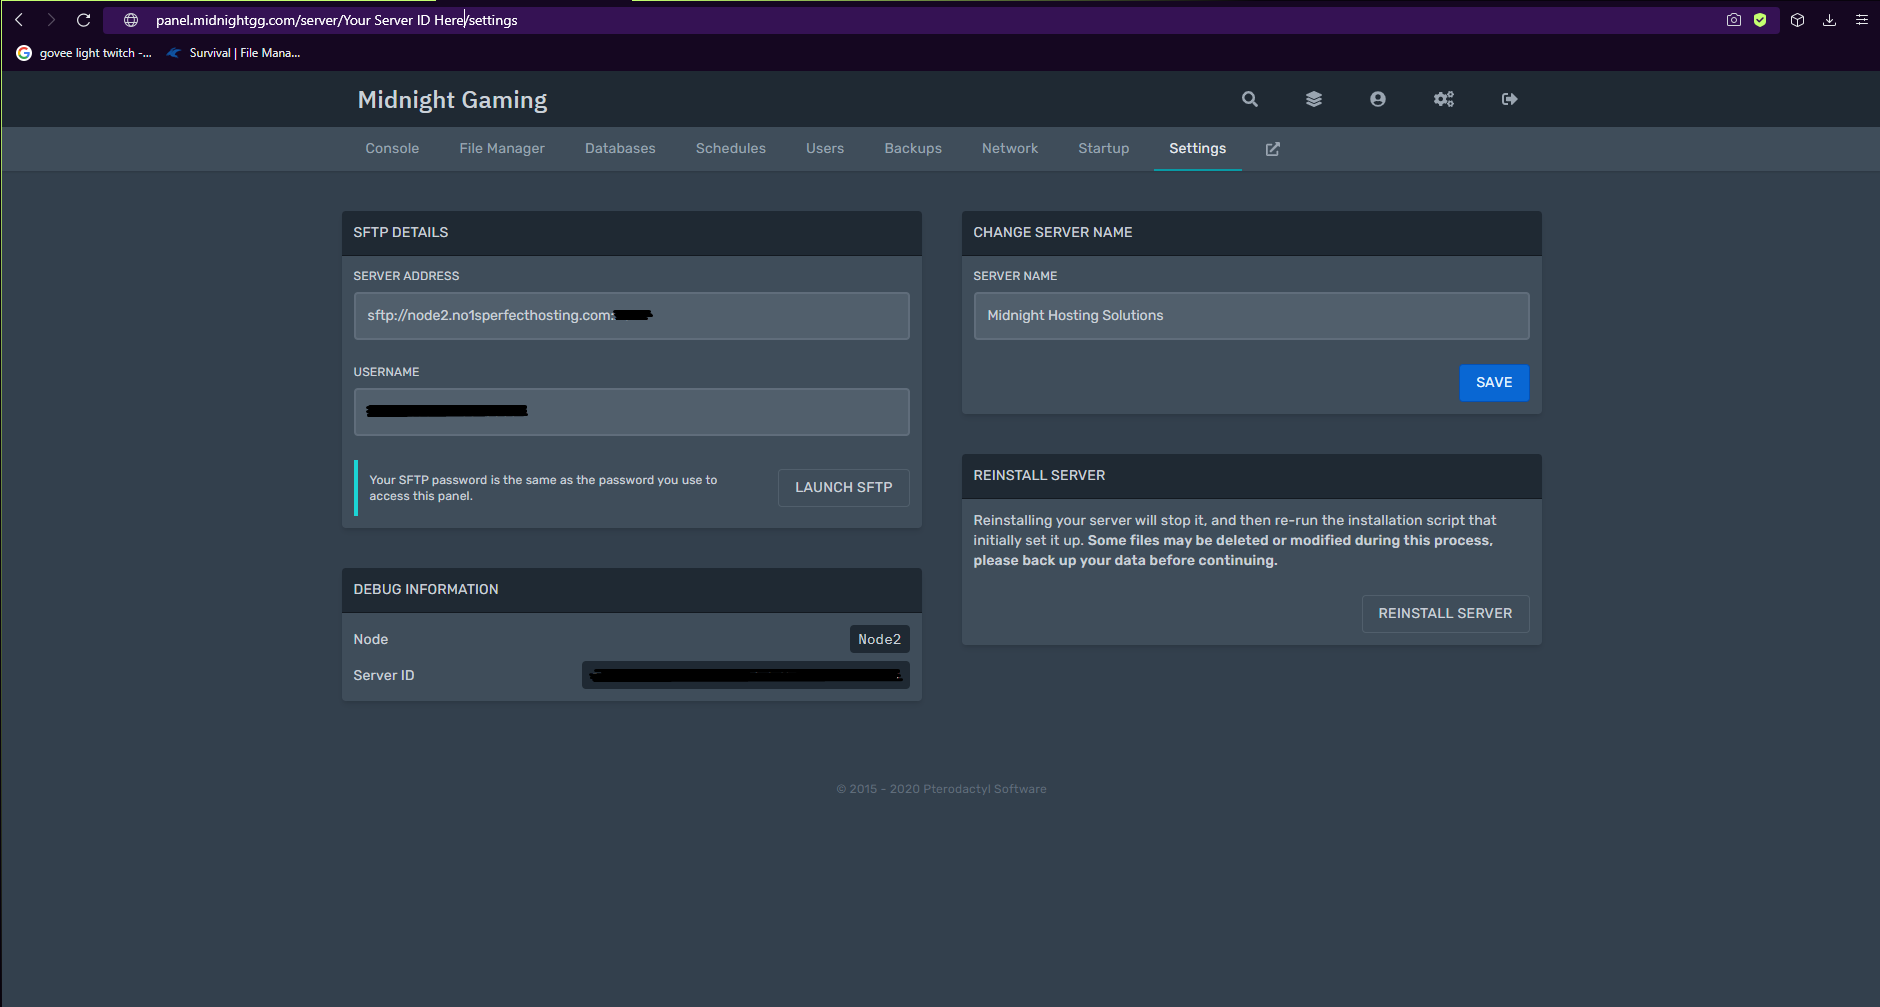Open the Startup tab
The width and height of the screenshot is (1880, 1007).
click(1104, 149)
